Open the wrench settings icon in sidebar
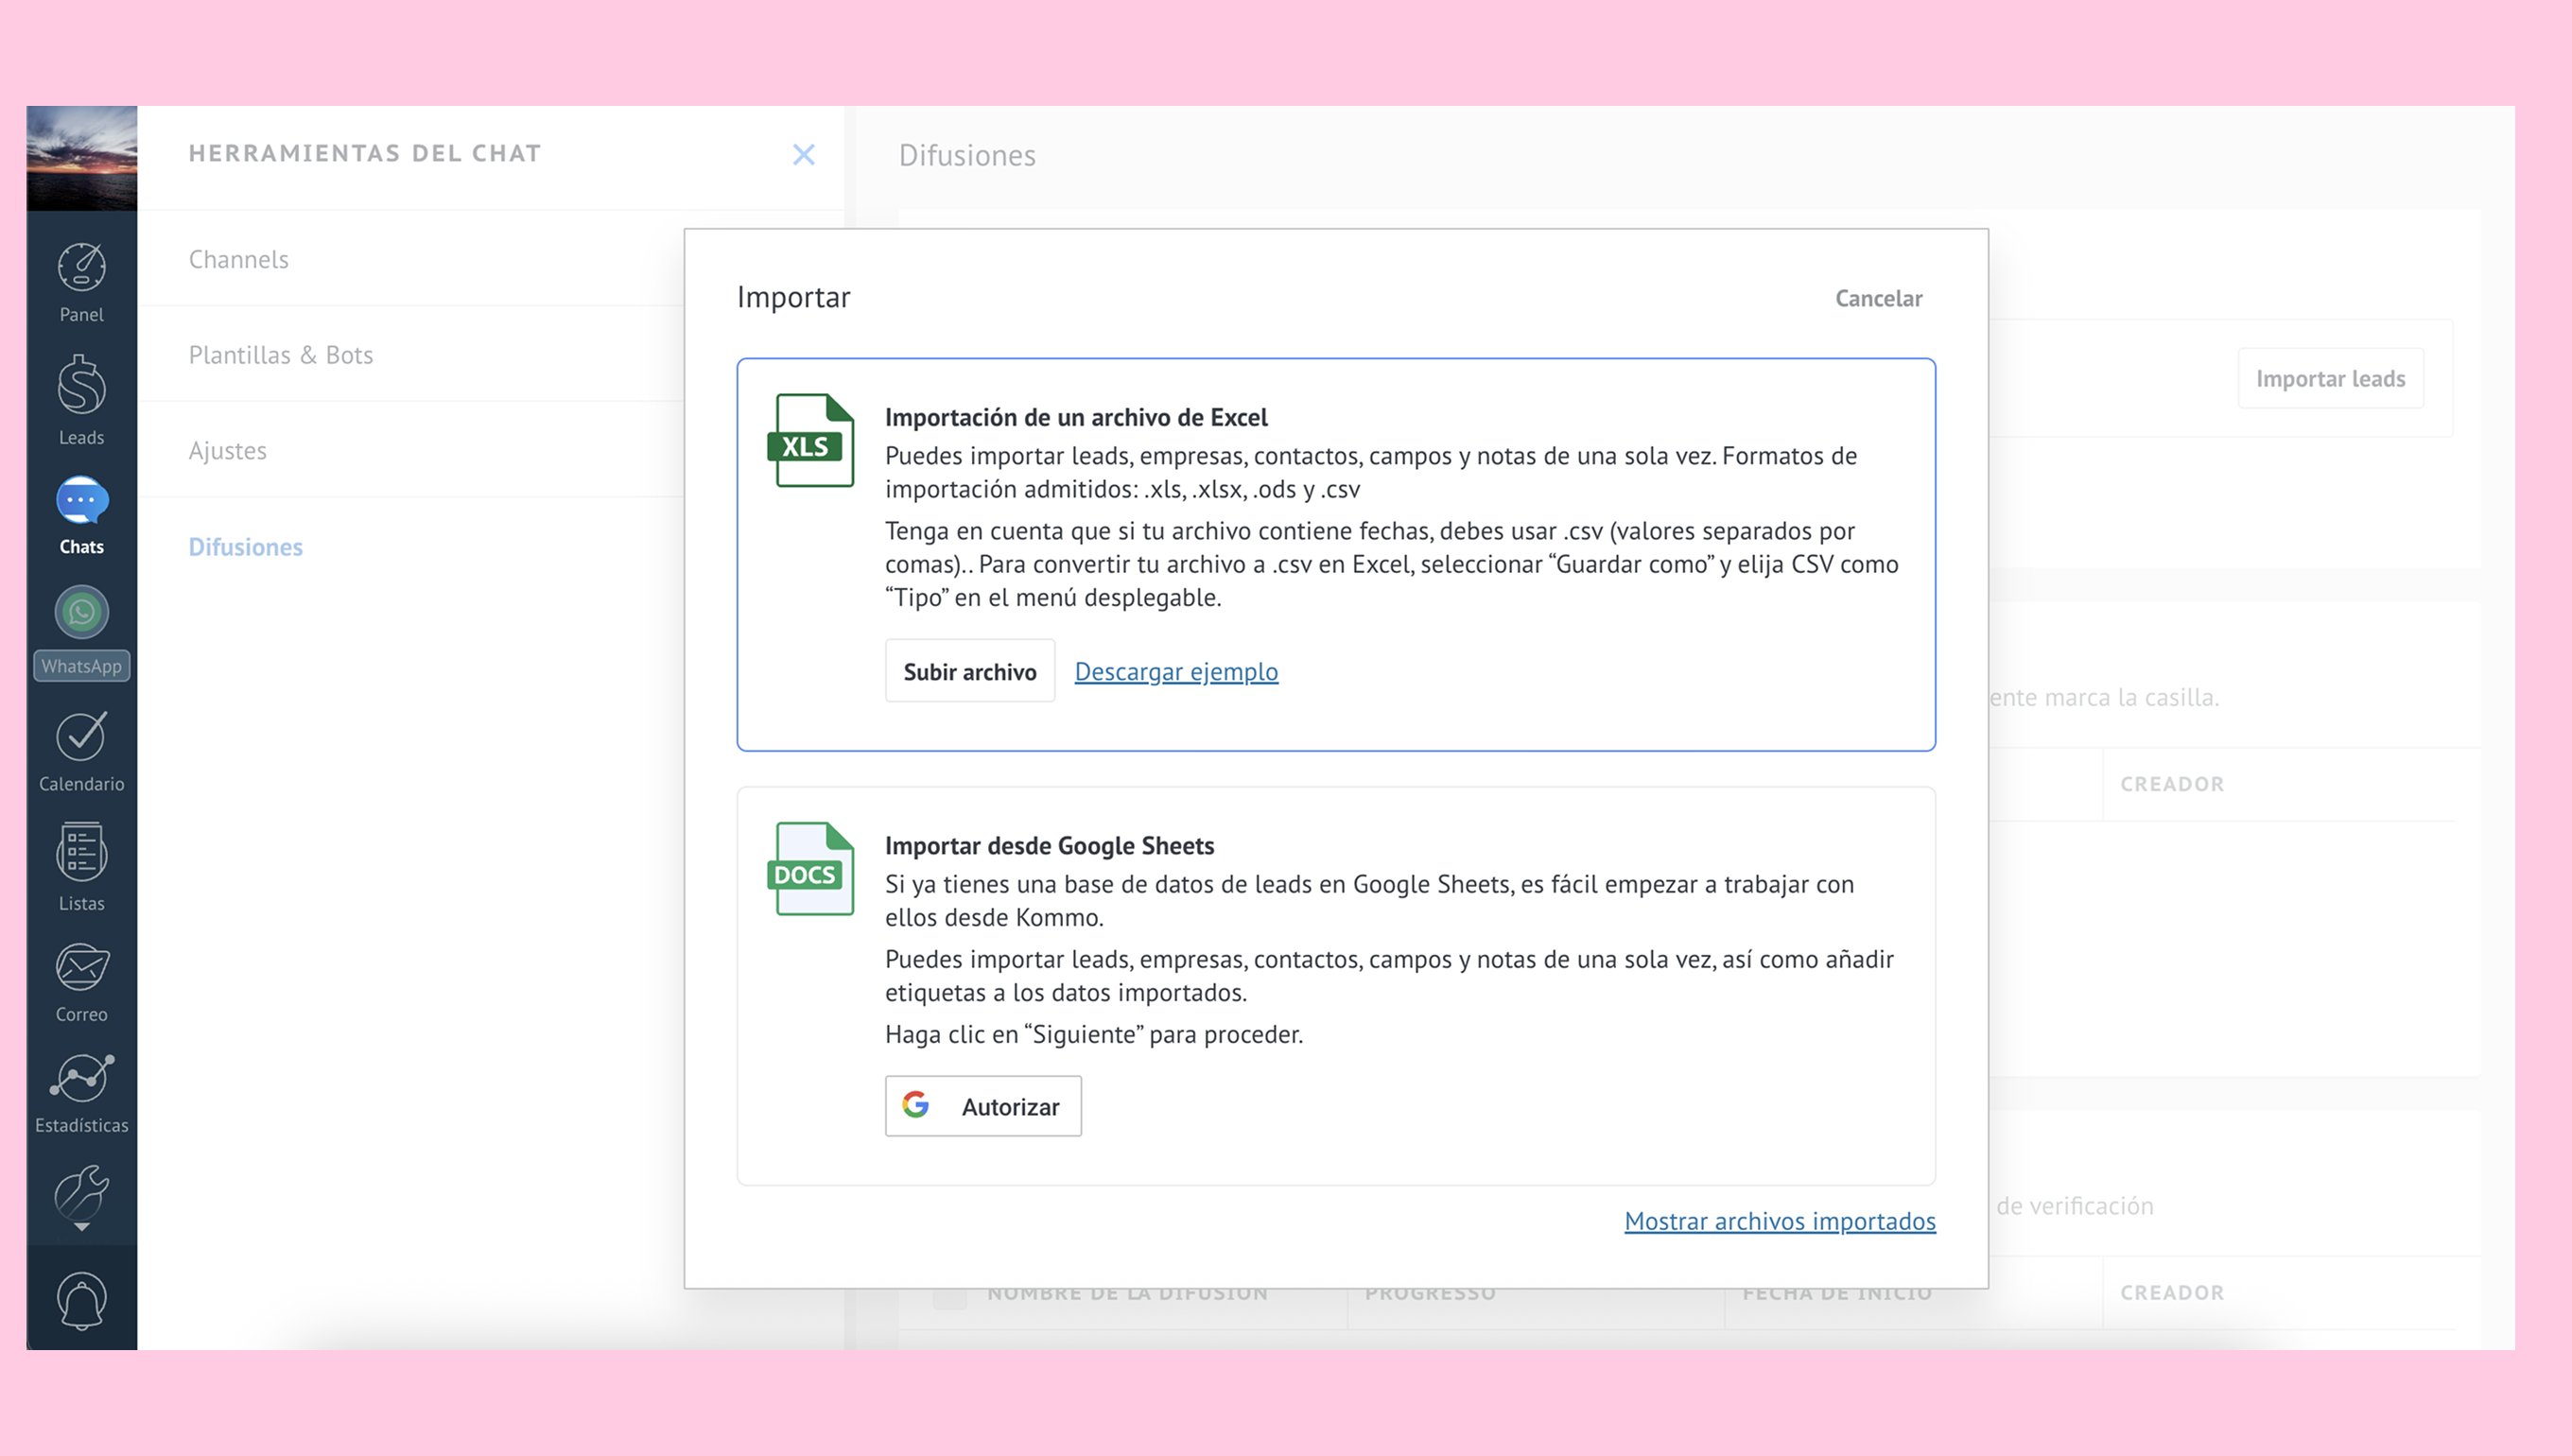The height and width of the screenshot is (1456, 2572). coord(81,1196)
